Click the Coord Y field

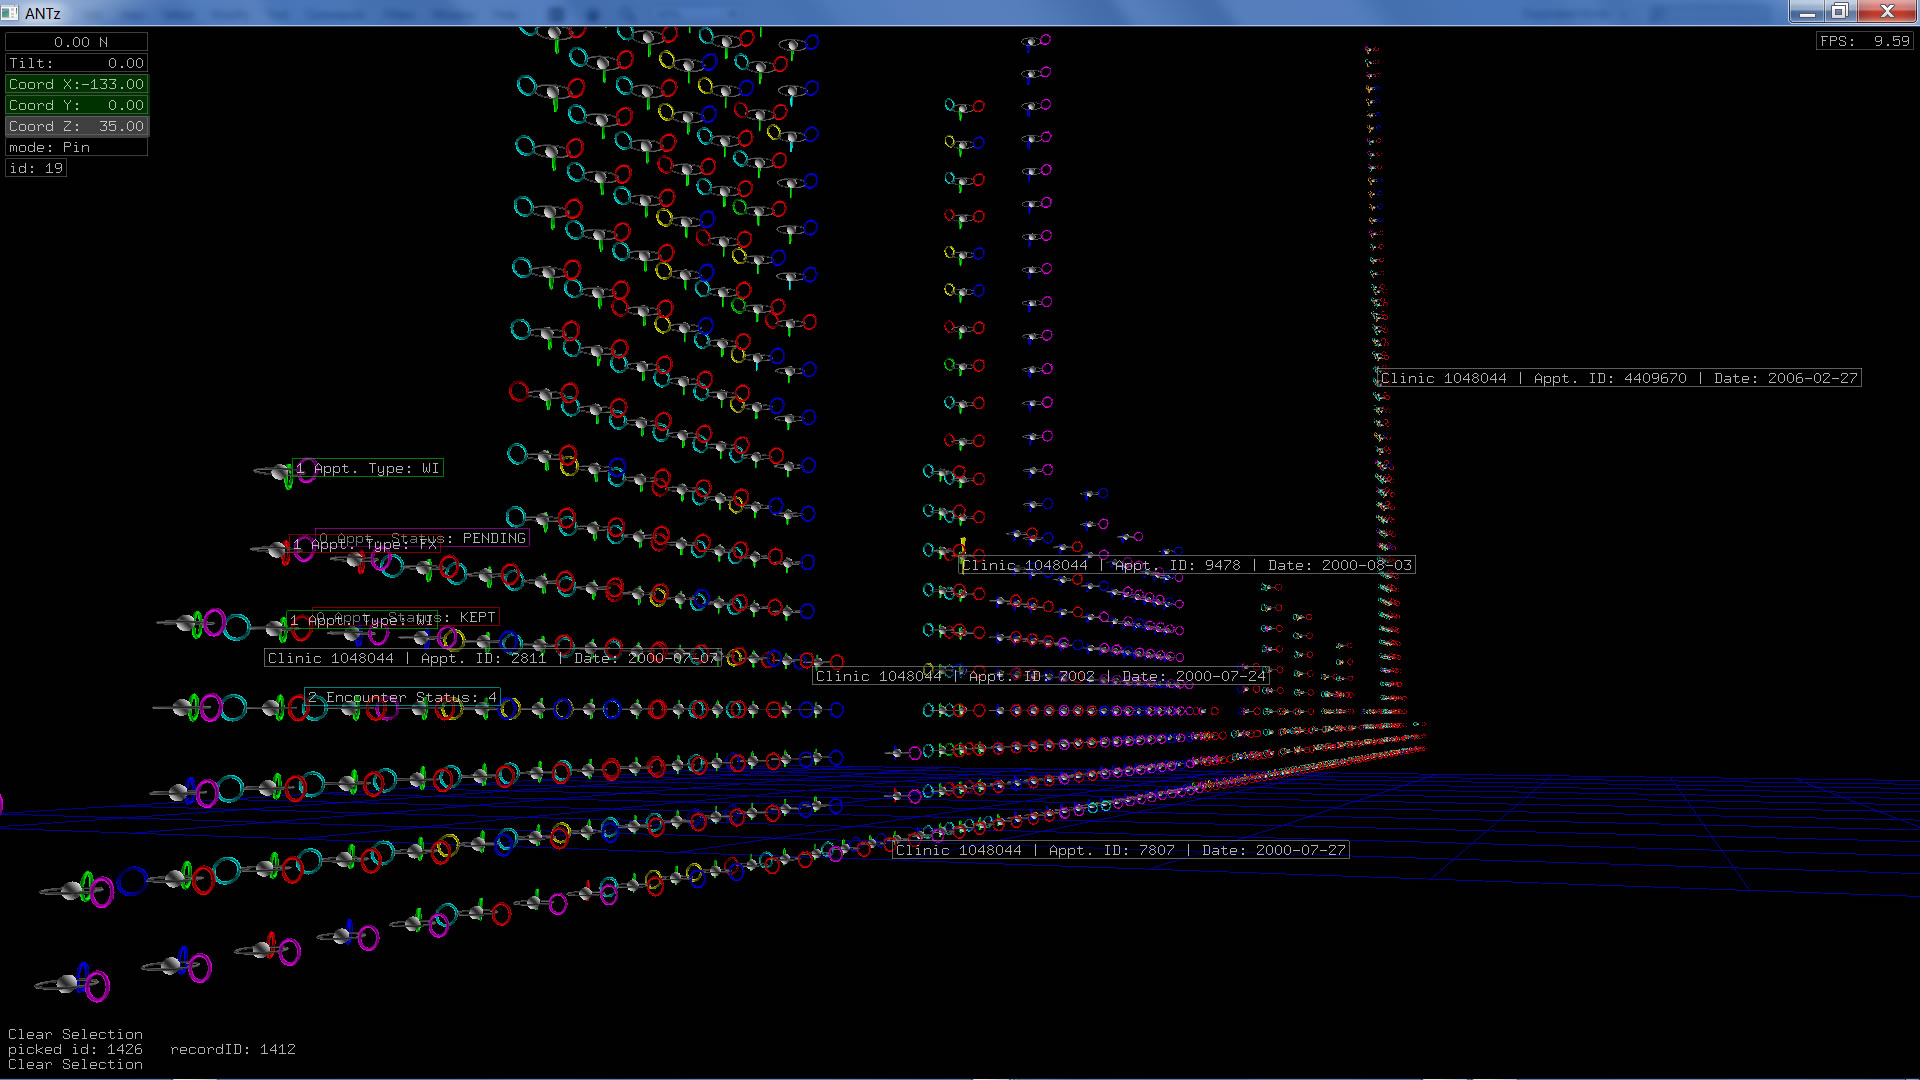[77, 105]
